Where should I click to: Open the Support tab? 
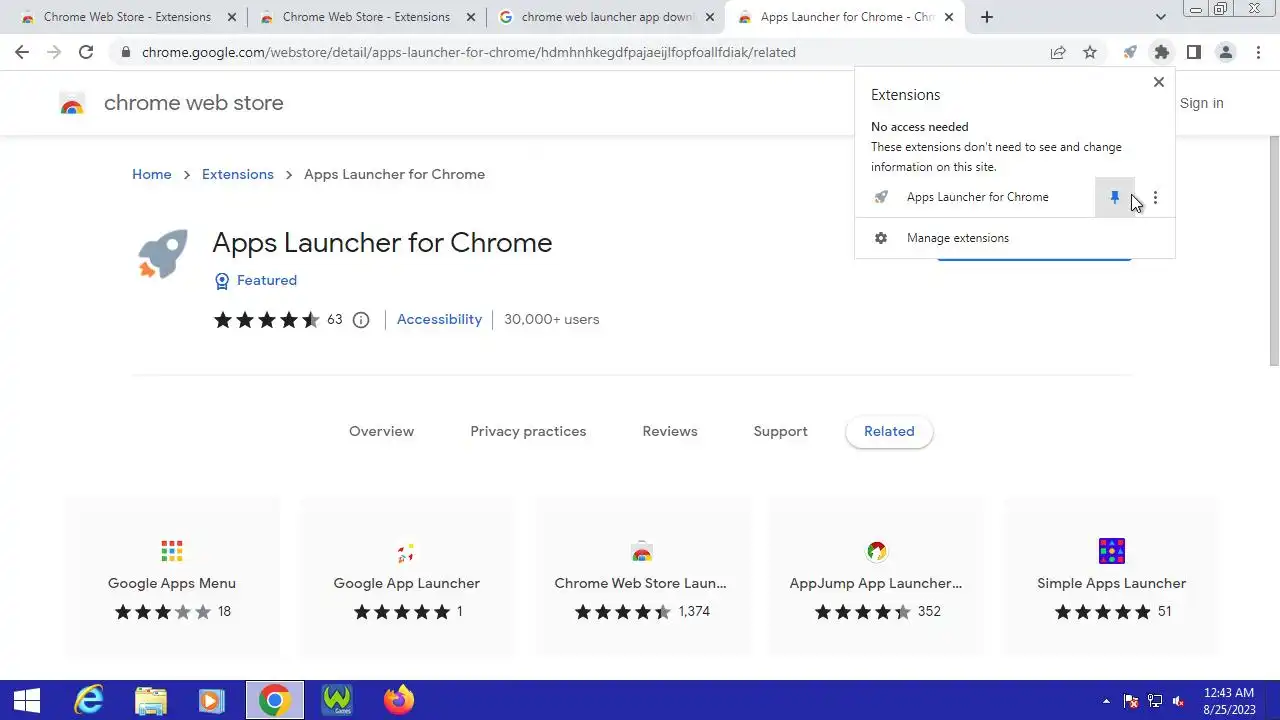tap(780, 431)
